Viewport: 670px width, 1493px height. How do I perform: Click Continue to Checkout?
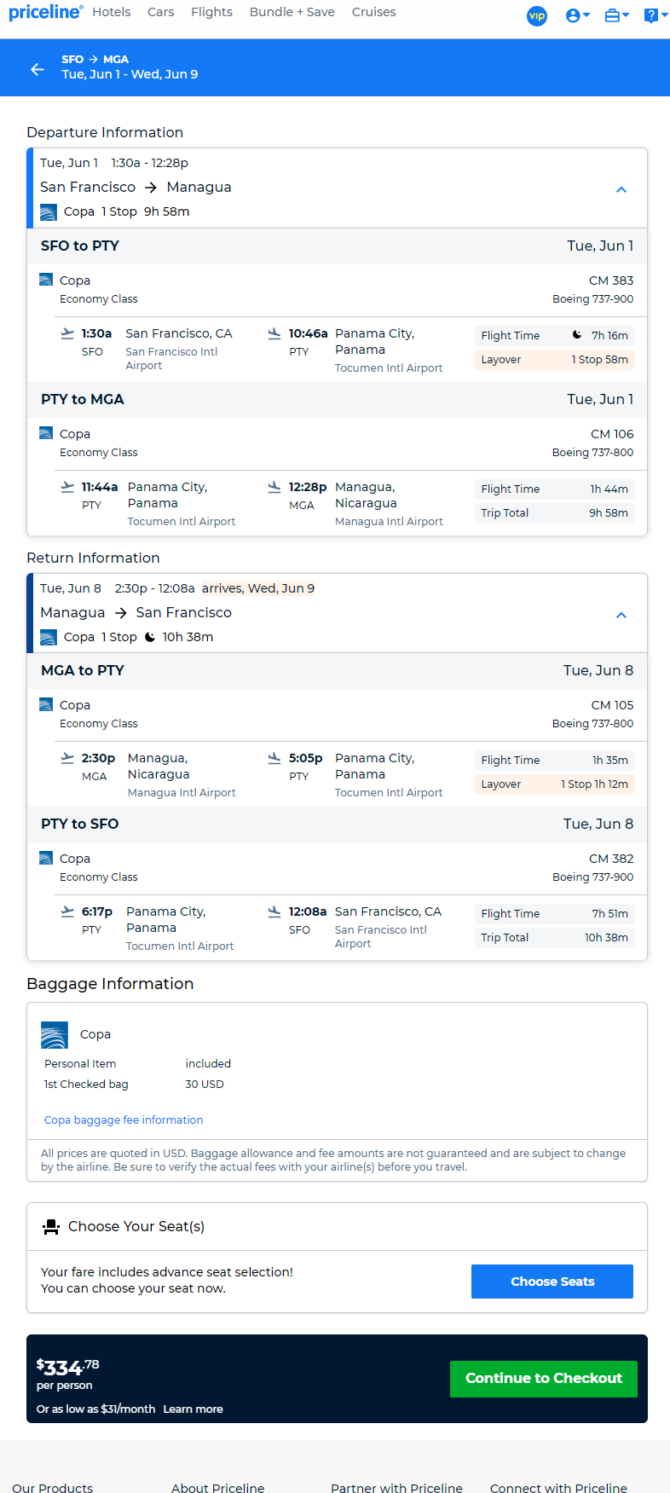[543, 1378]
